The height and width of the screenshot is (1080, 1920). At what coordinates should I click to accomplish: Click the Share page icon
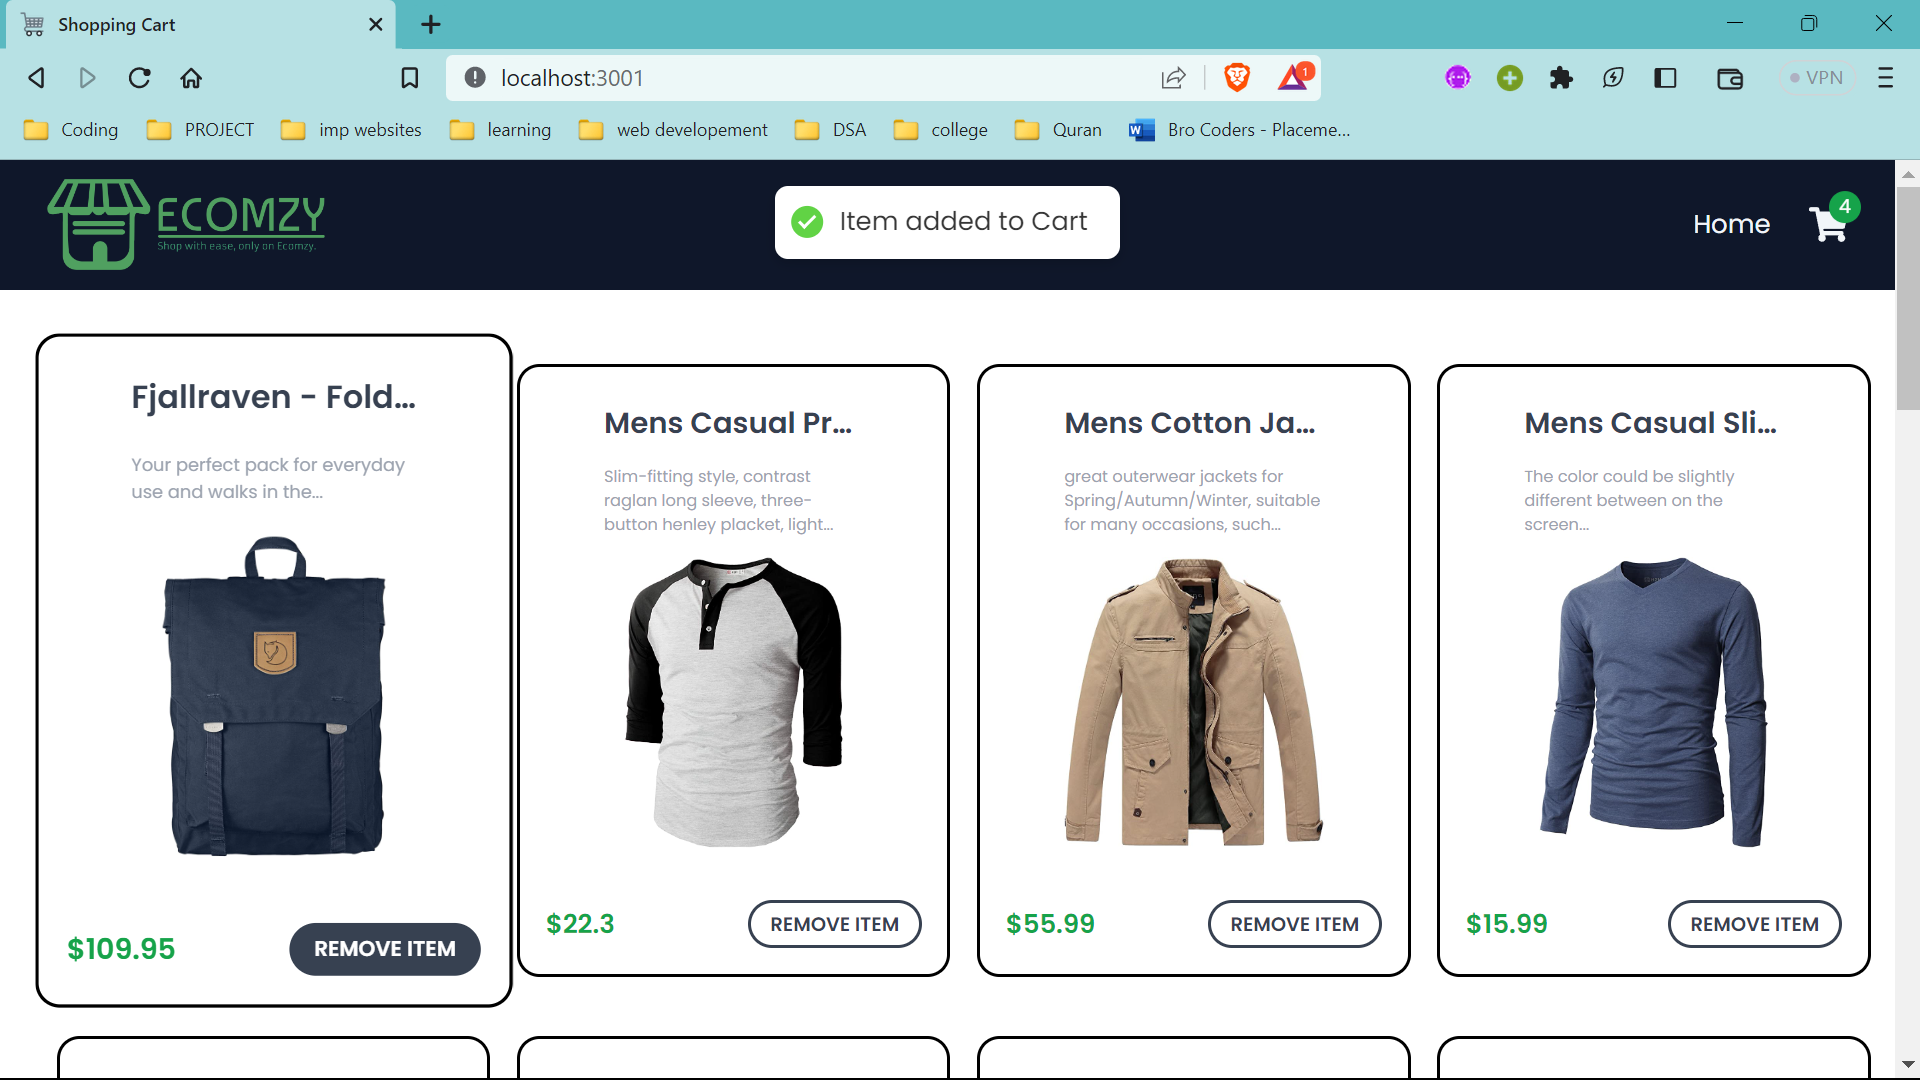point(1174,77)
